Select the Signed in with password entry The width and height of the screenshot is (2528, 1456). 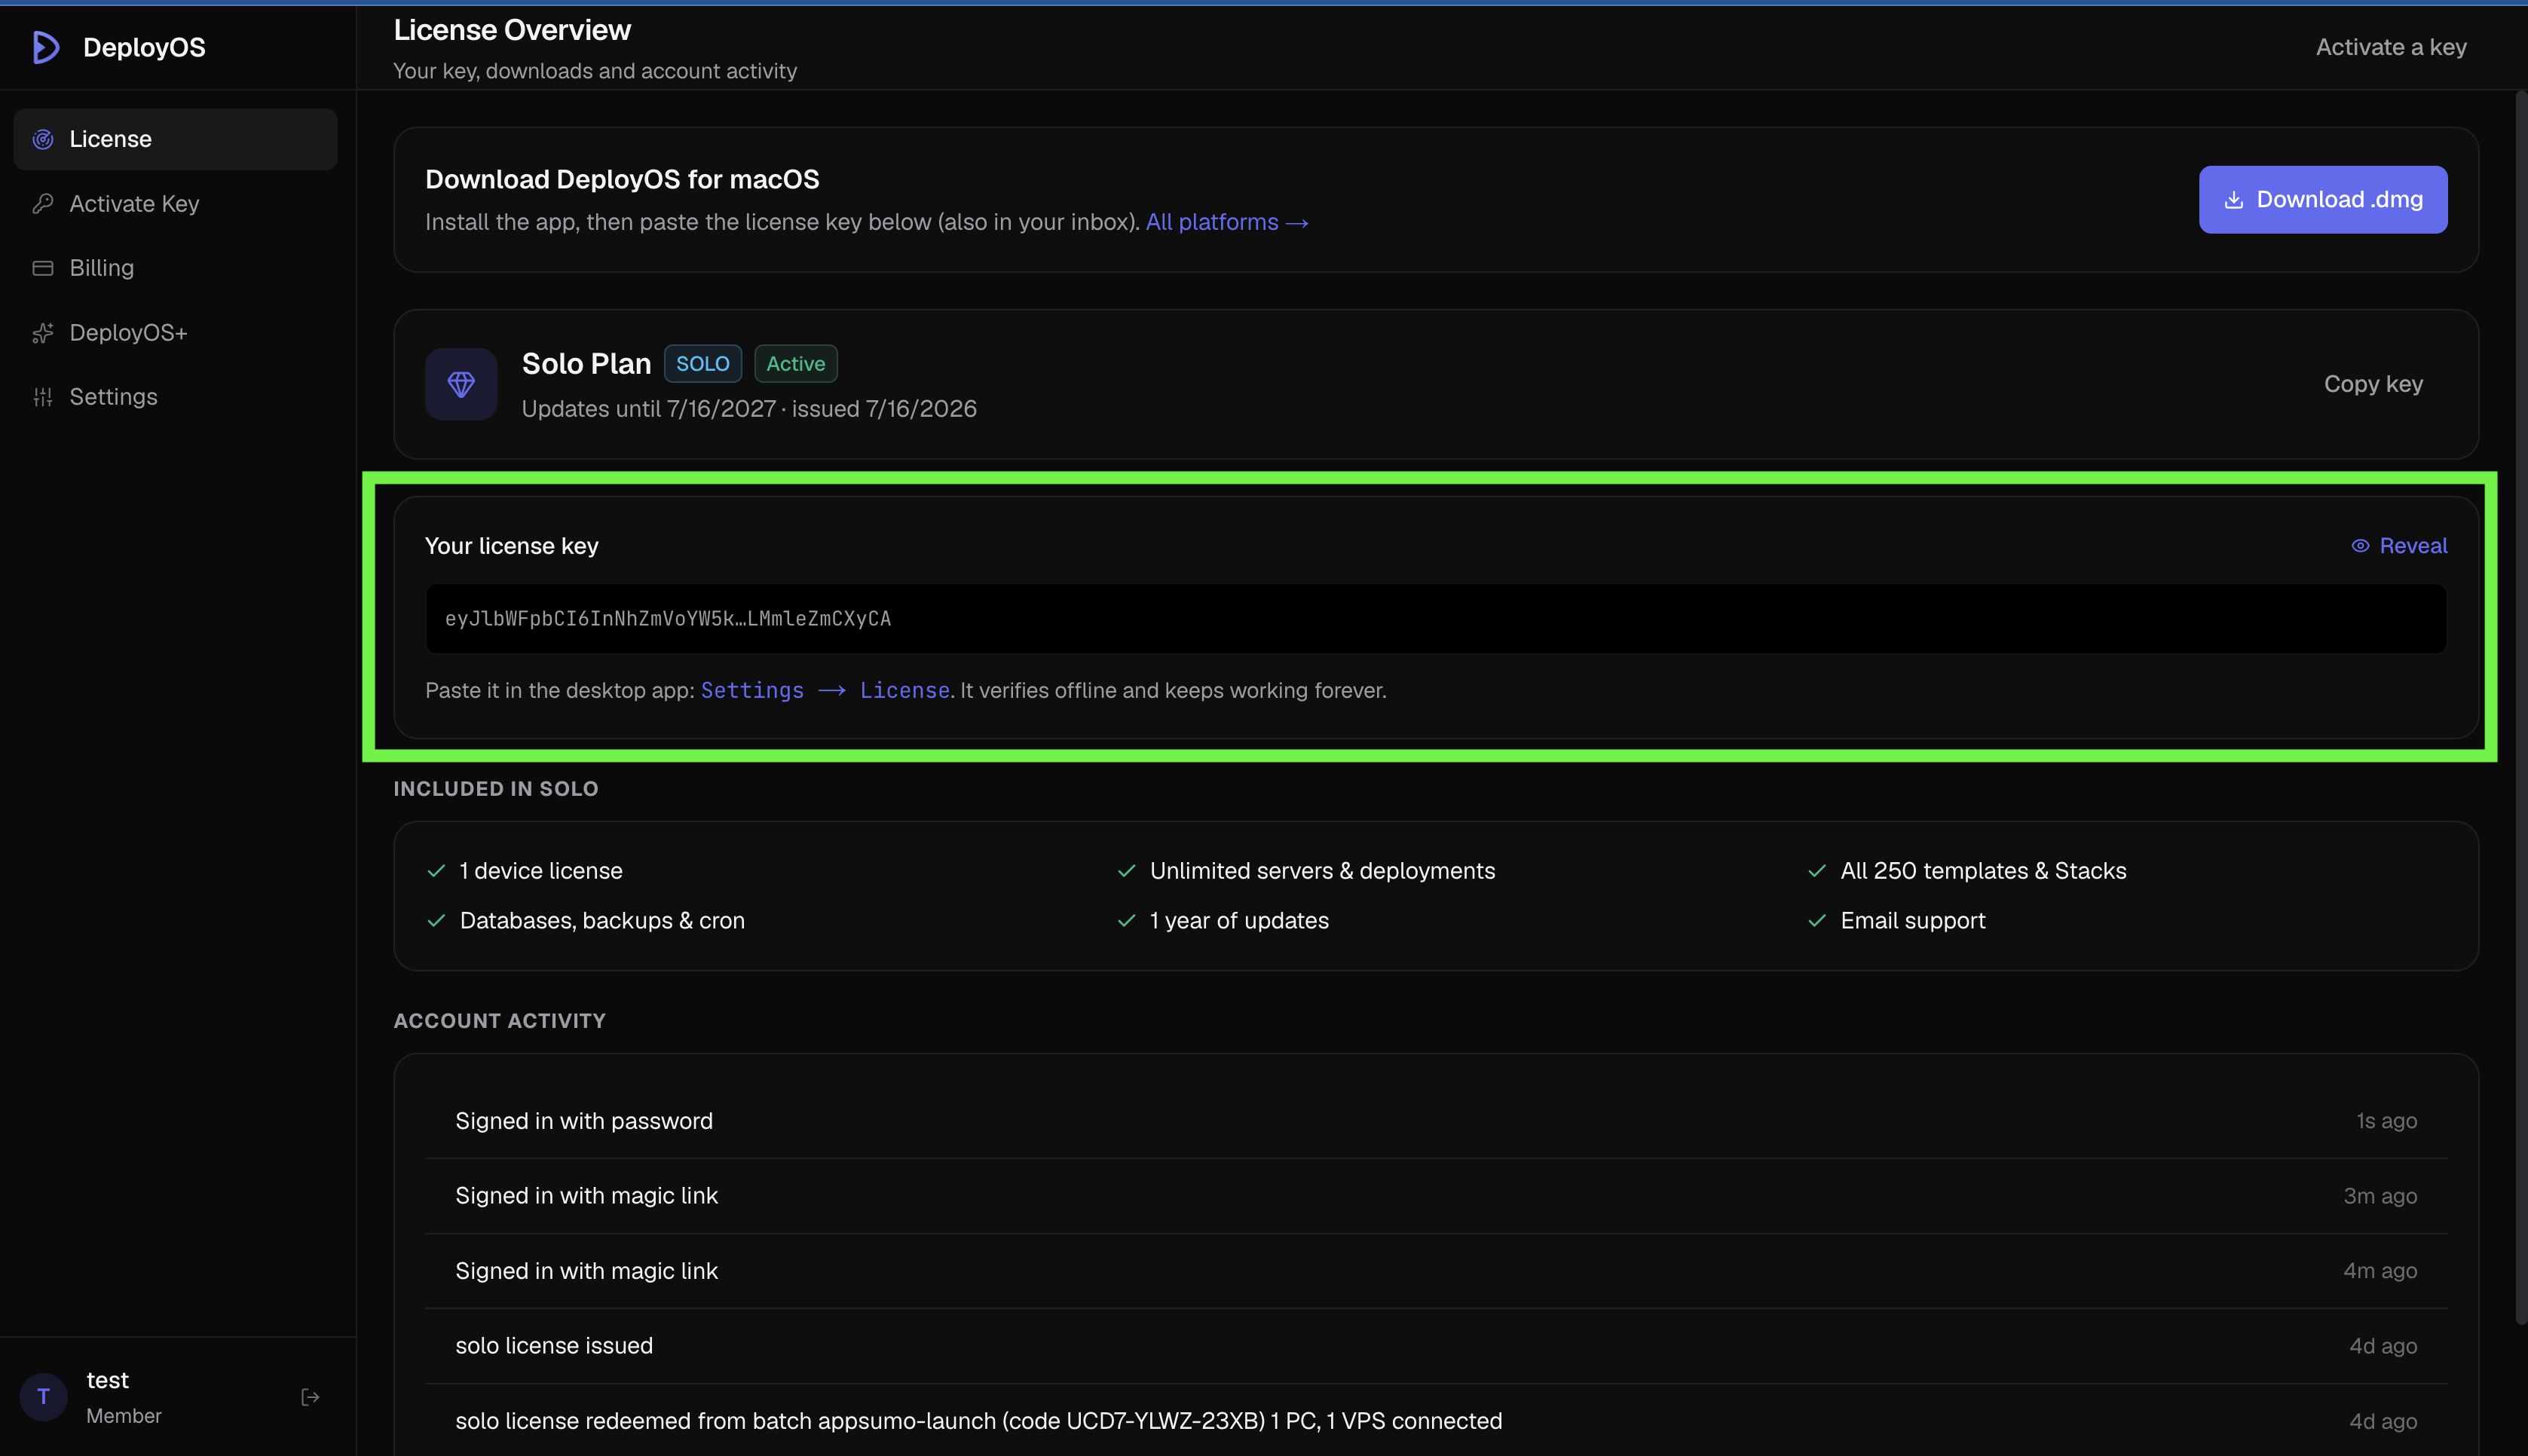pyautogui.click(x=1435, y=1121)
